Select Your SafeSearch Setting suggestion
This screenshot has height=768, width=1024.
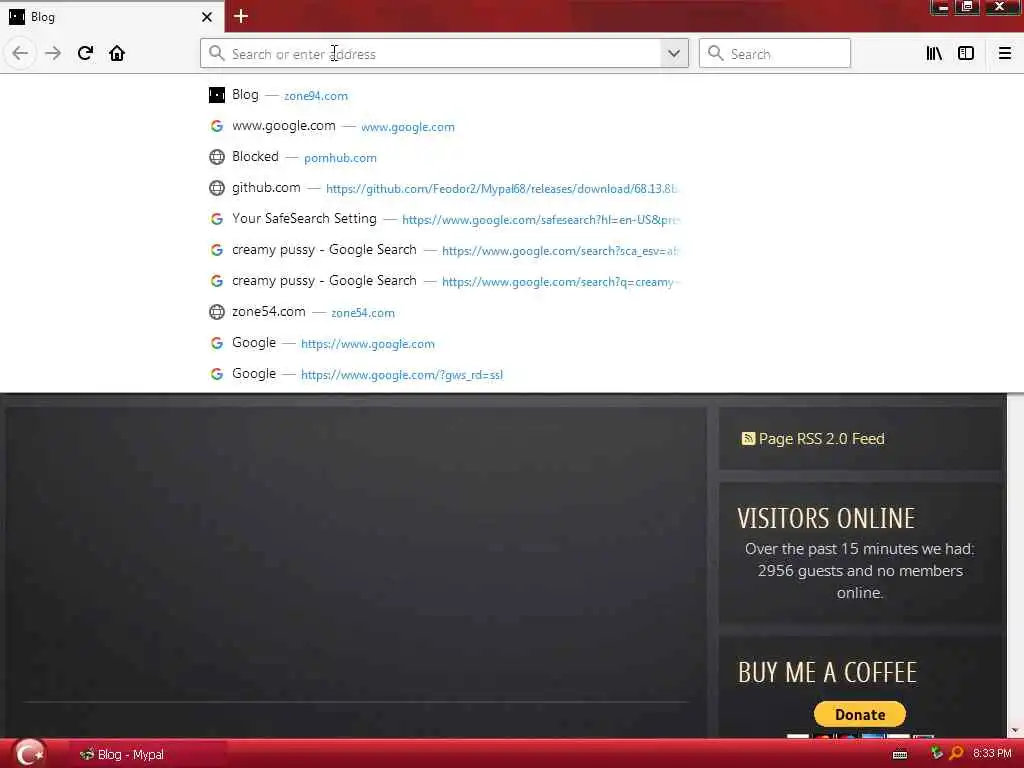pos(444,219)
